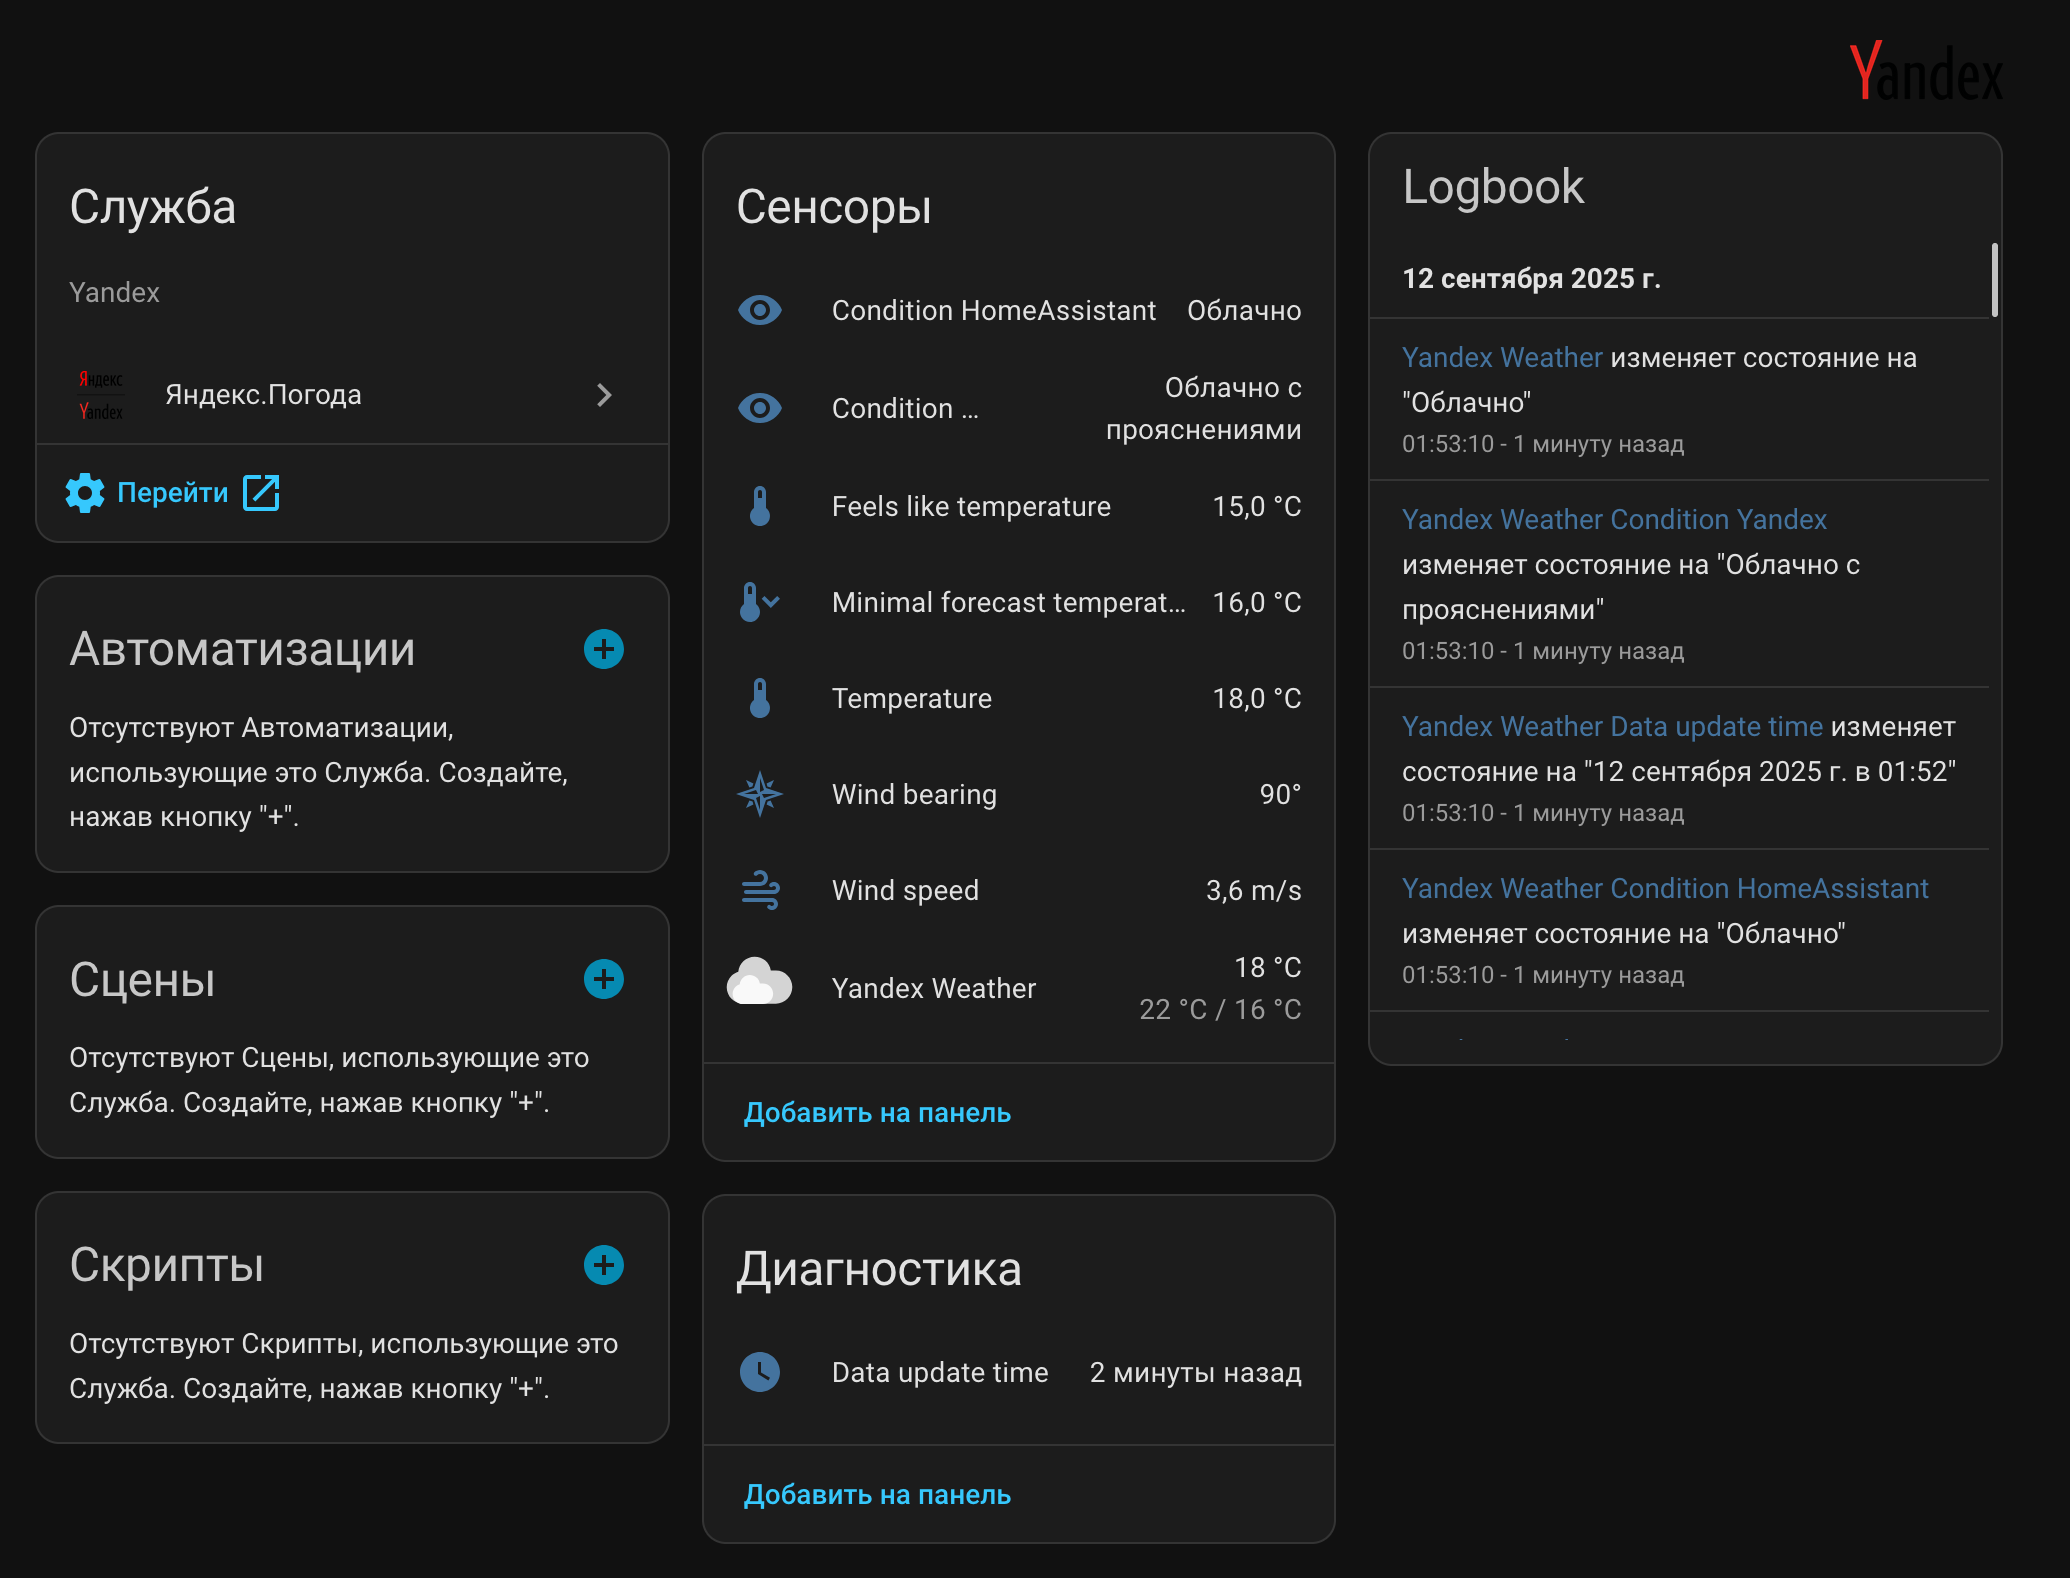Click Добавить на панель under Сенсоры
The width and height of the screenshot is (2070, 1578).
click(x=877, y=1113)
